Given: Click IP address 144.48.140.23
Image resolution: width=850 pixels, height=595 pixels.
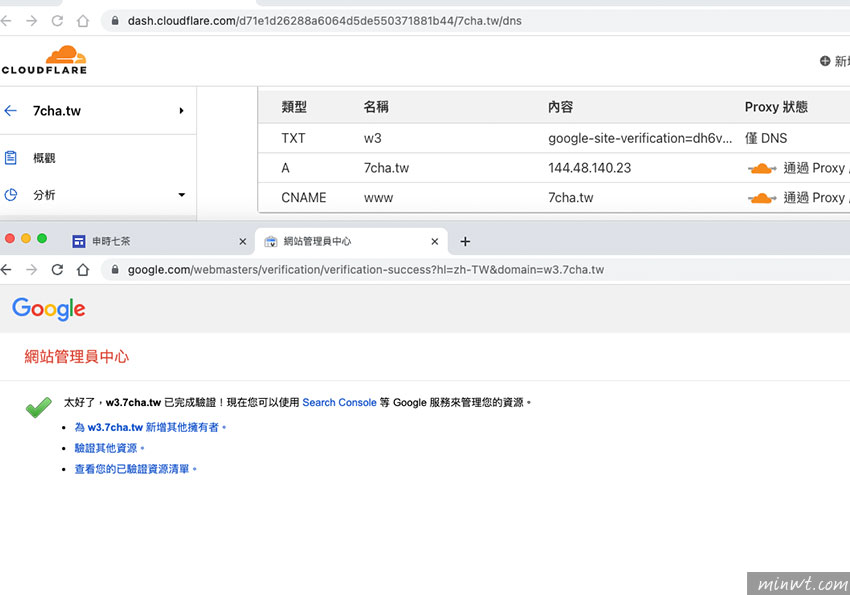Looking at the screenshot, I should 590,168.
